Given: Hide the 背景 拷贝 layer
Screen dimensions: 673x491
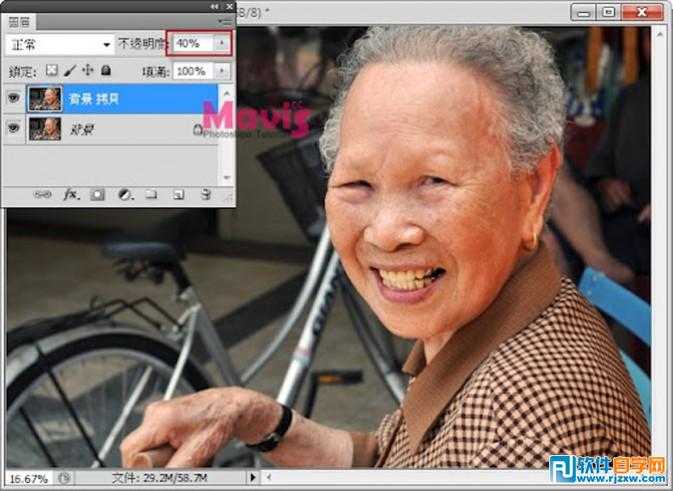Looking at the screenshot, I should 13,98.
